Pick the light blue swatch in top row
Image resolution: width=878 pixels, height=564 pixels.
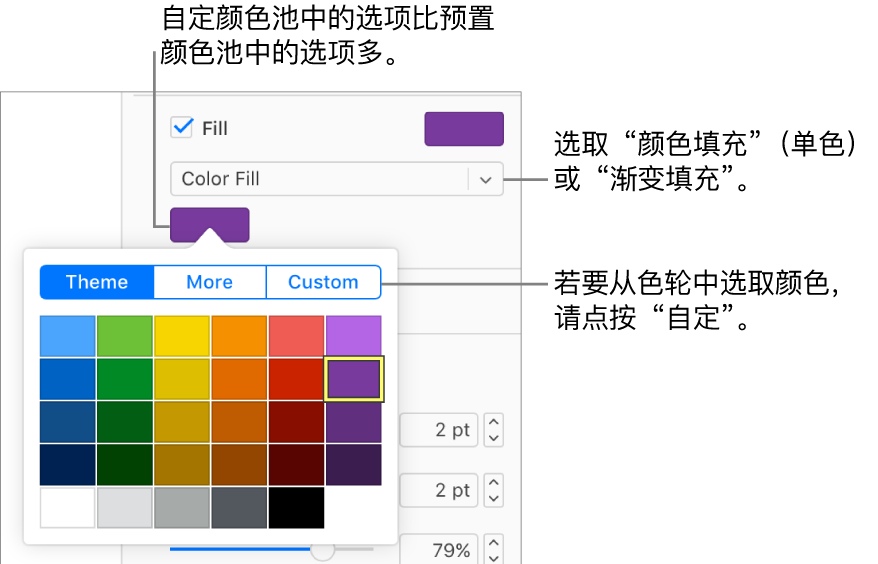[67, 336]
